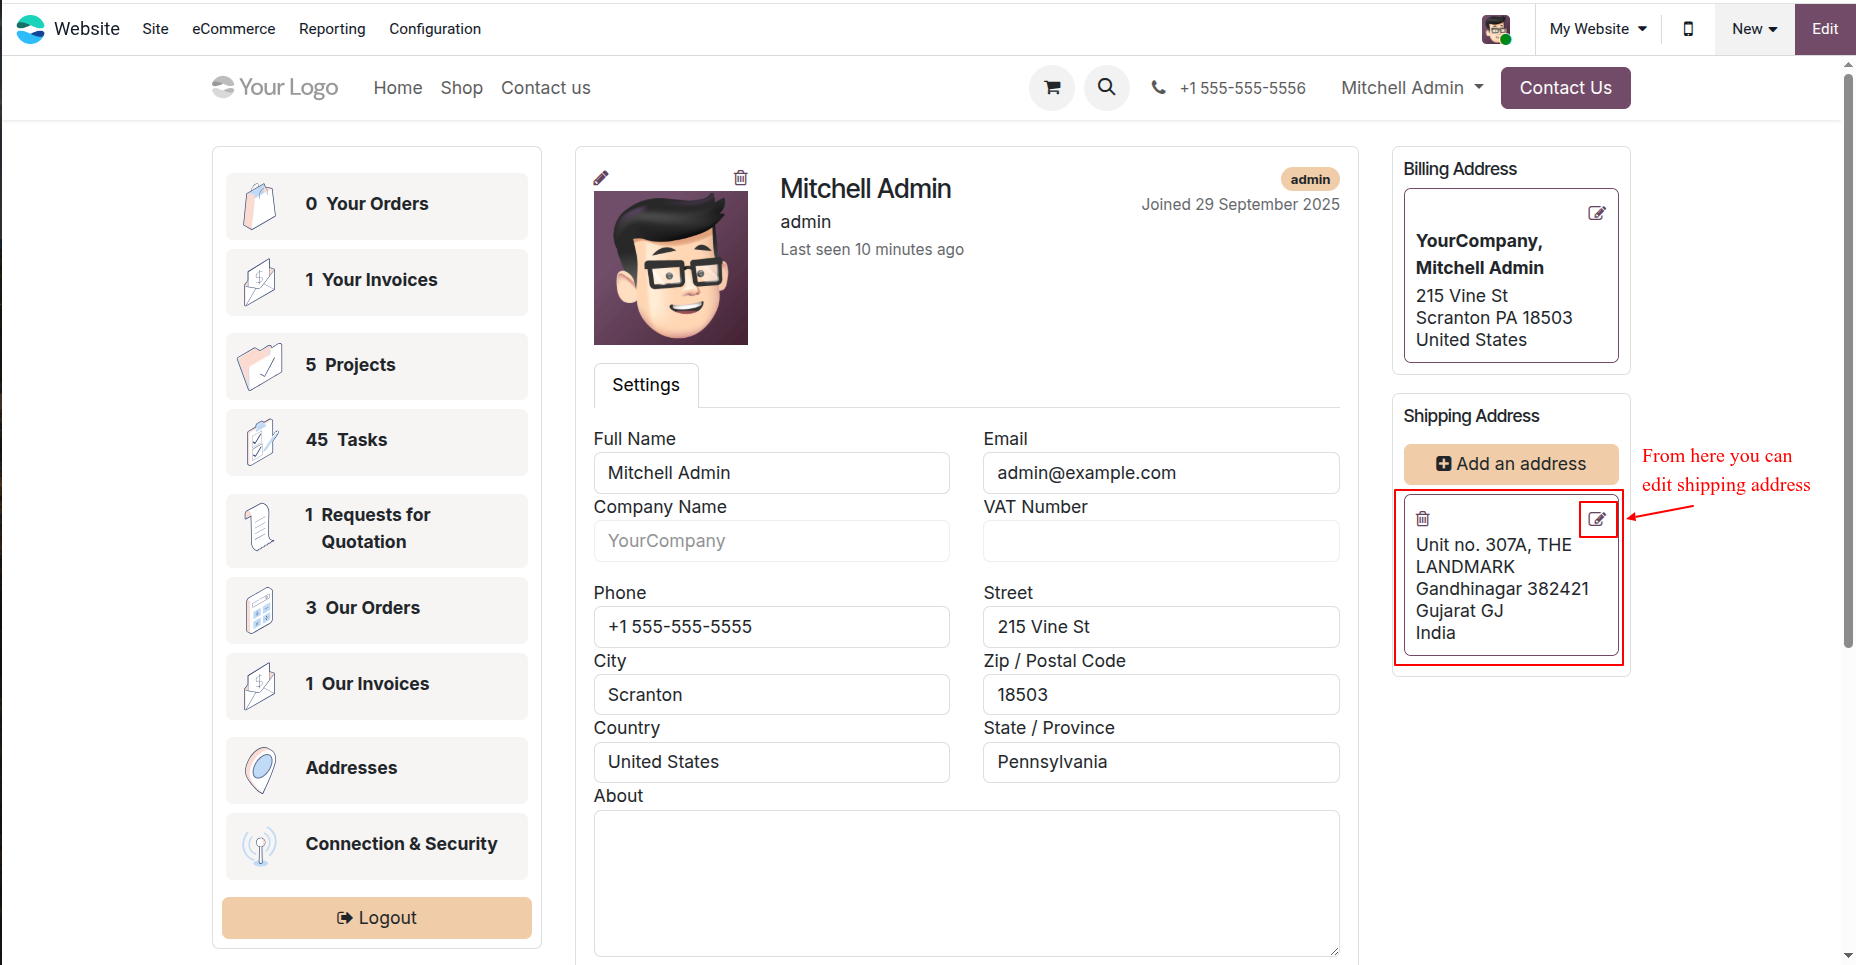Toggle mobile preview icon

tap(1689, 29)
